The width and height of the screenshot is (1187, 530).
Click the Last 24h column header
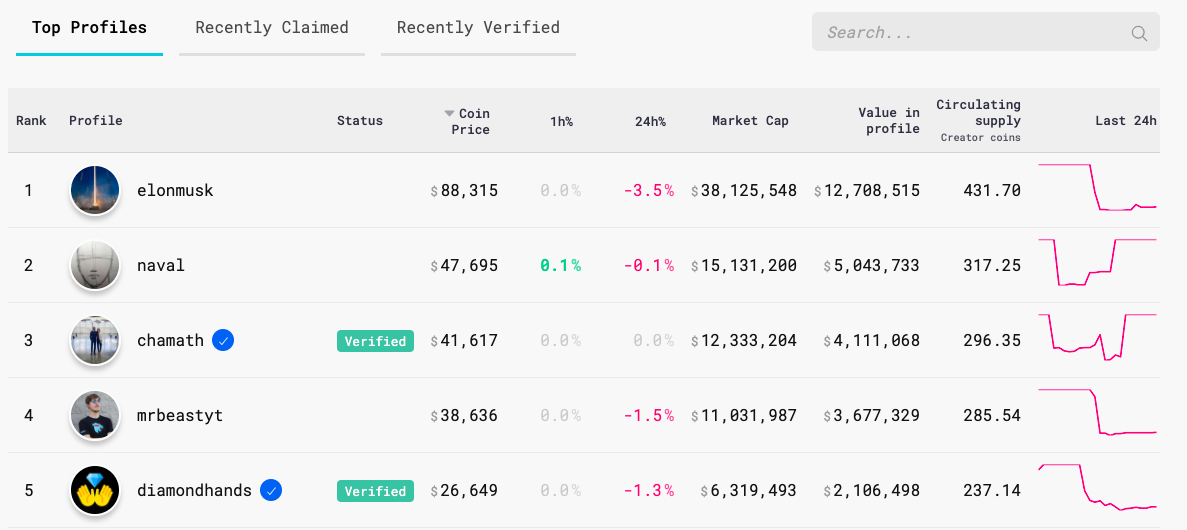pos(1126,121)
